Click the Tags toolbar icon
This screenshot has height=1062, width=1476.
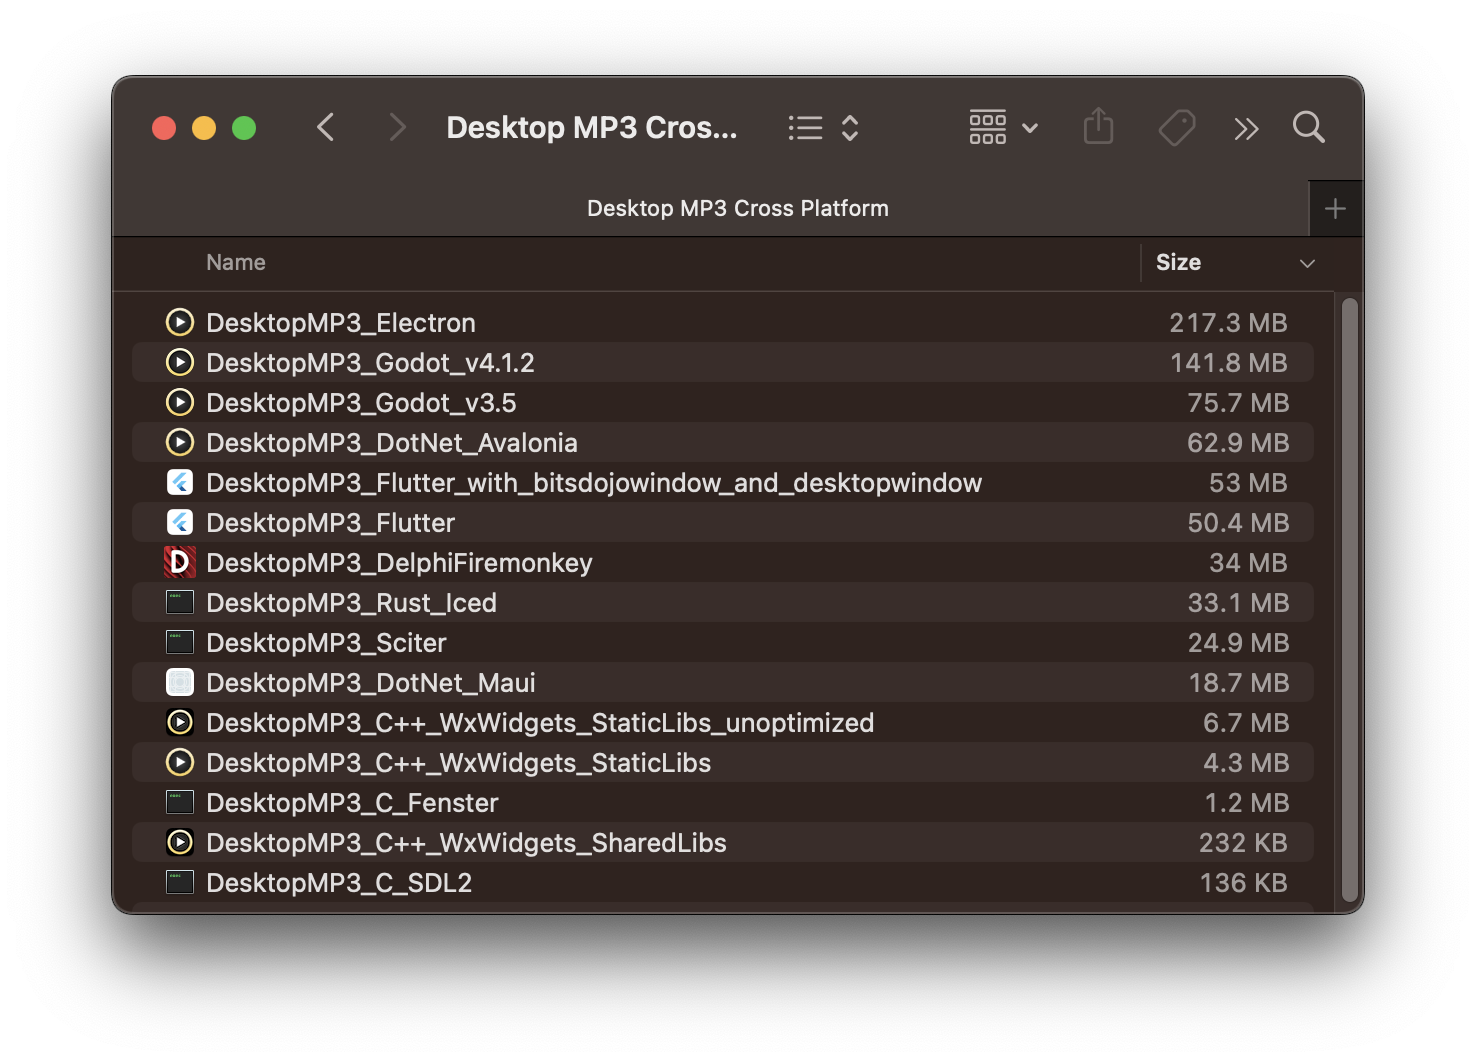pyautogui.click(x=1177, y=128)
